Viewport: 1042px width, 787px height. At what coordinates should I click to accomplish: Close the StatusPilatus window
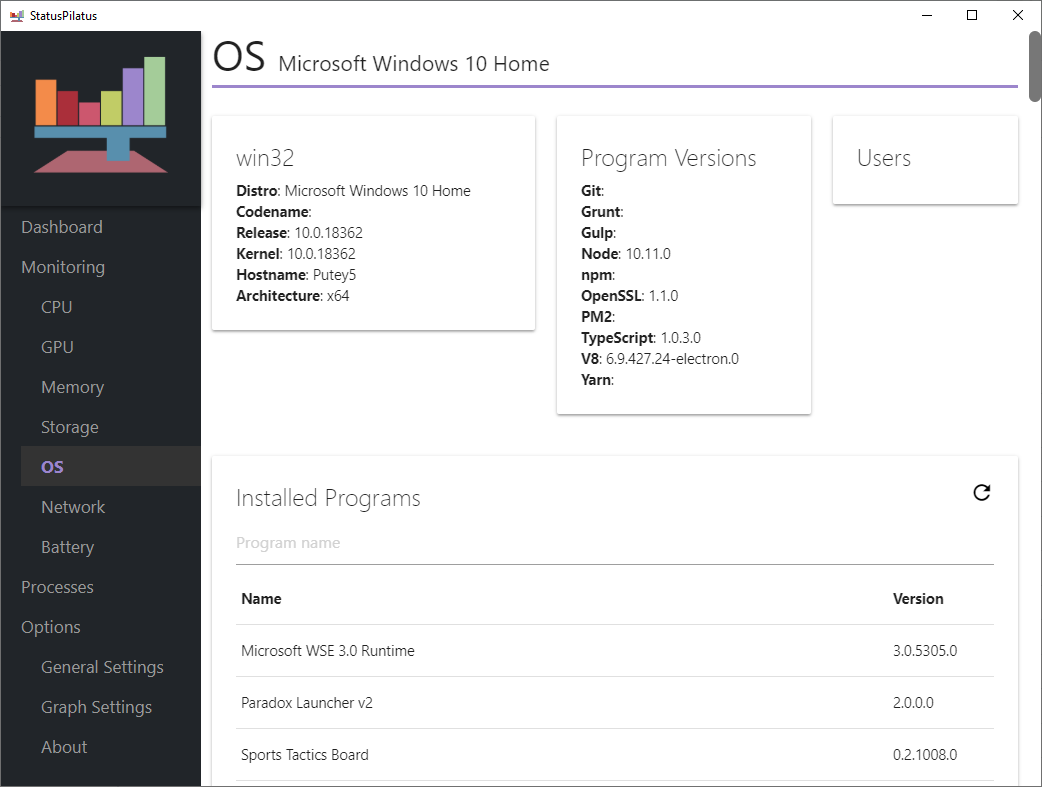click(1017, 15)
